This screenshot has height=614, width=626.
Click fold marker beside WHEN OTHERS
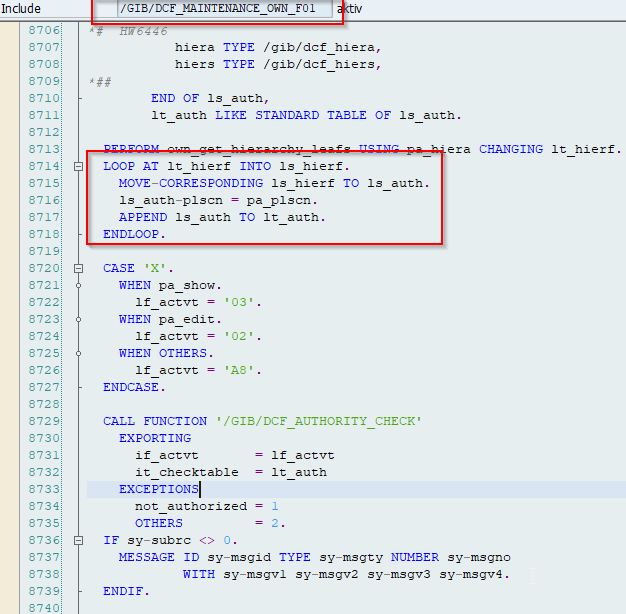(79, 353)
